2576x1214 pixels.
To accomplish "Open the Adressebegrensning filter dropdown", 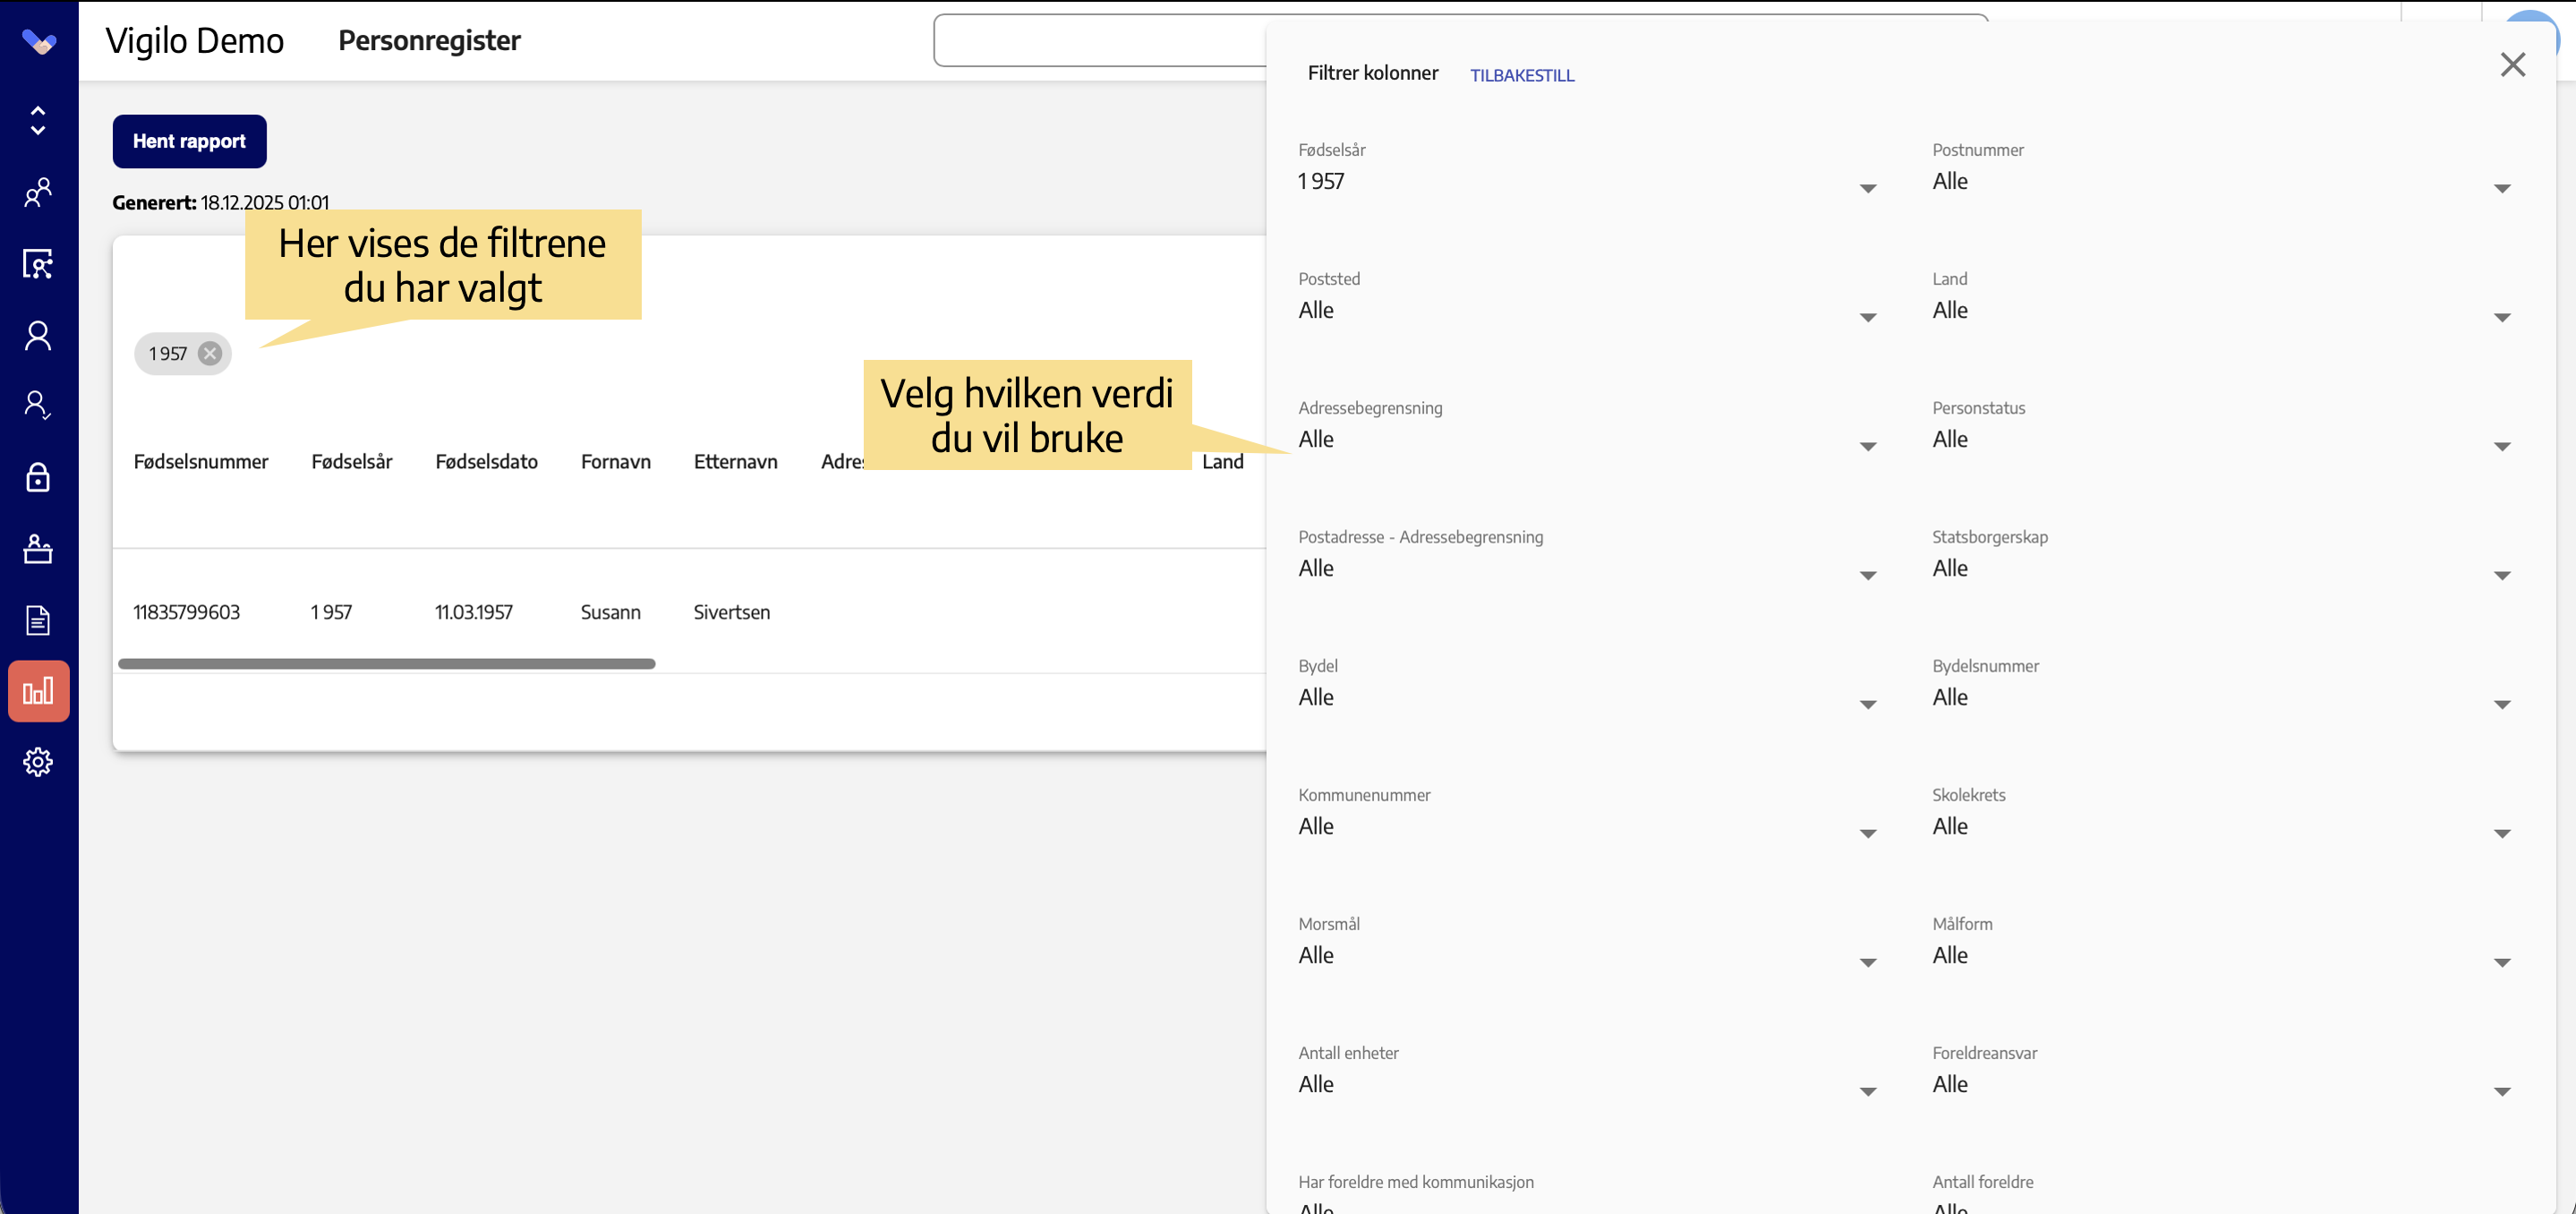I will point(1587,440).
